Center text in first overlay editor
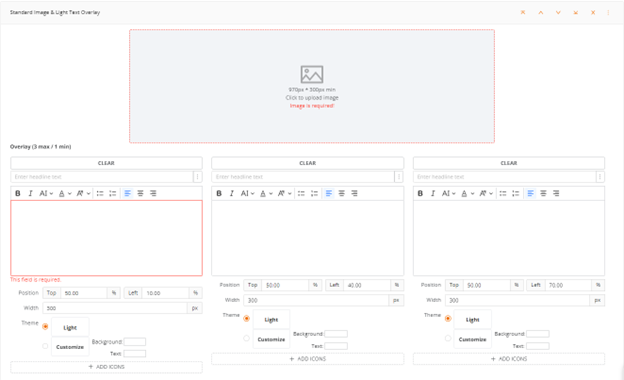Viewport: 624px width, 380px height. (140, 193)
